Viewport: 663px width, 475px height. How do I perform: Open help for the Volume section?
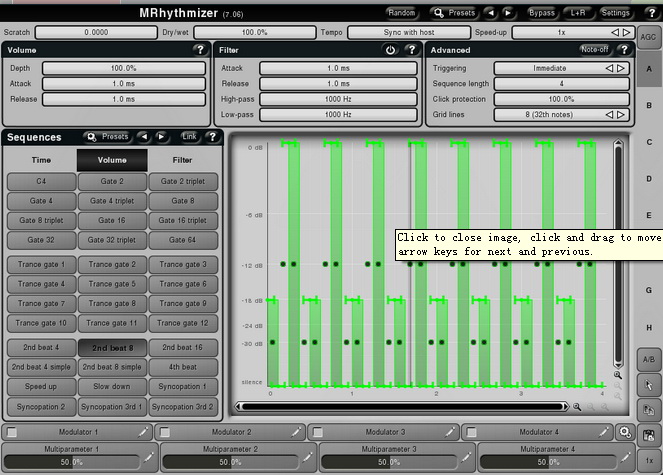click(200, 49)
